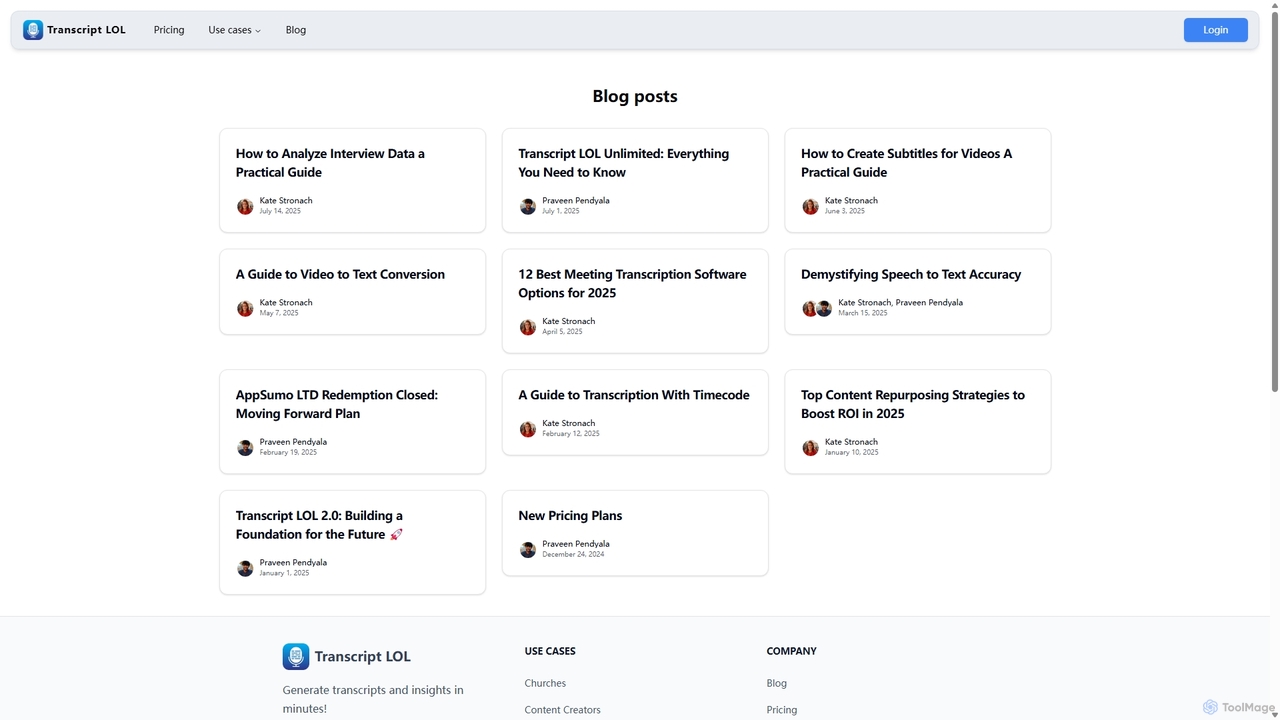Click the 'April 5, 2025' date text
The width and height of the screenshot is (1280, 720).
point(562,332)
